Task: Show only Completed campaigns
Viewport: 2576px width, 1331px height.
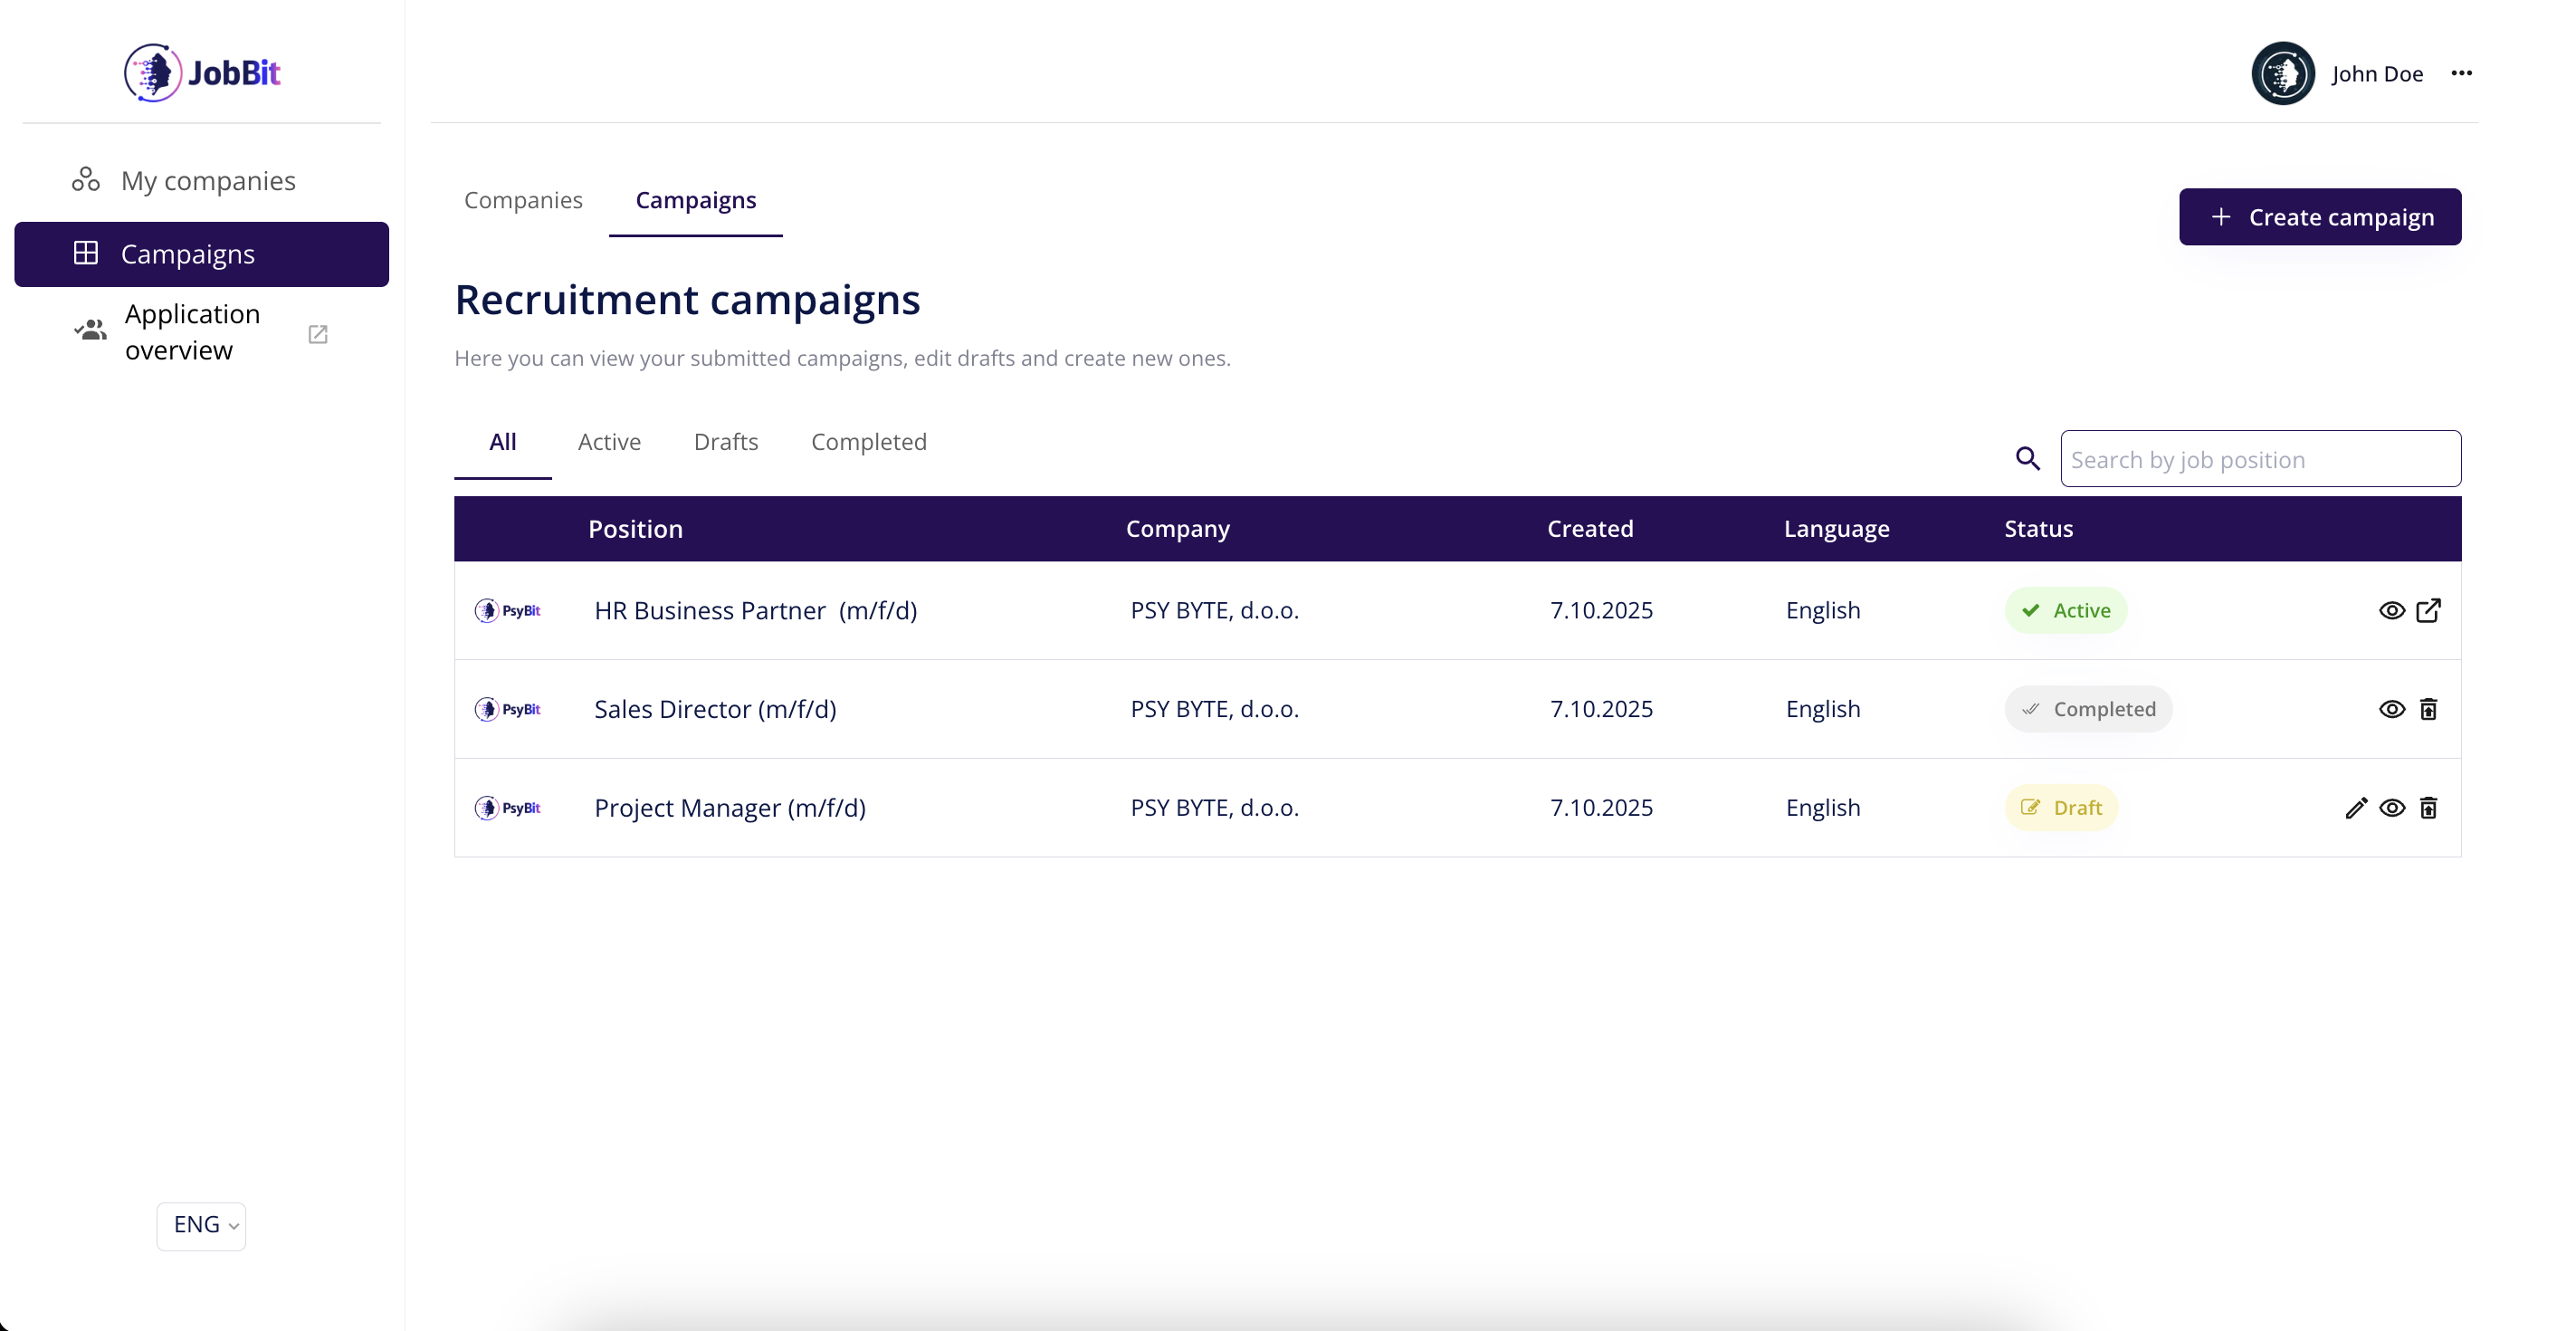Action: 868,442
